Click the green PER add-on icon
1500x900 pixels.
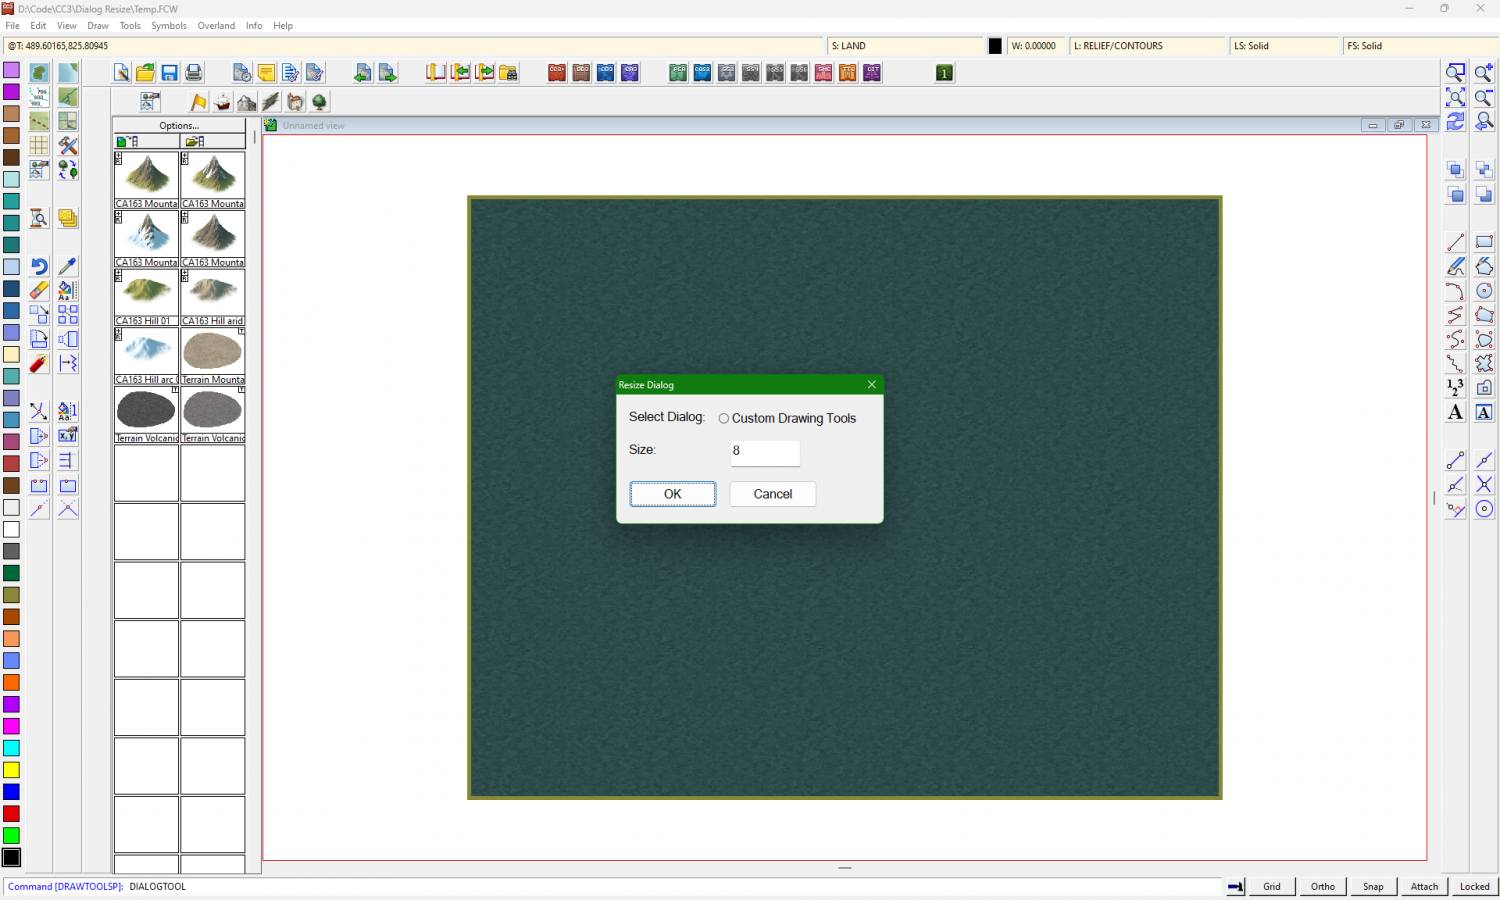point(678,73)
